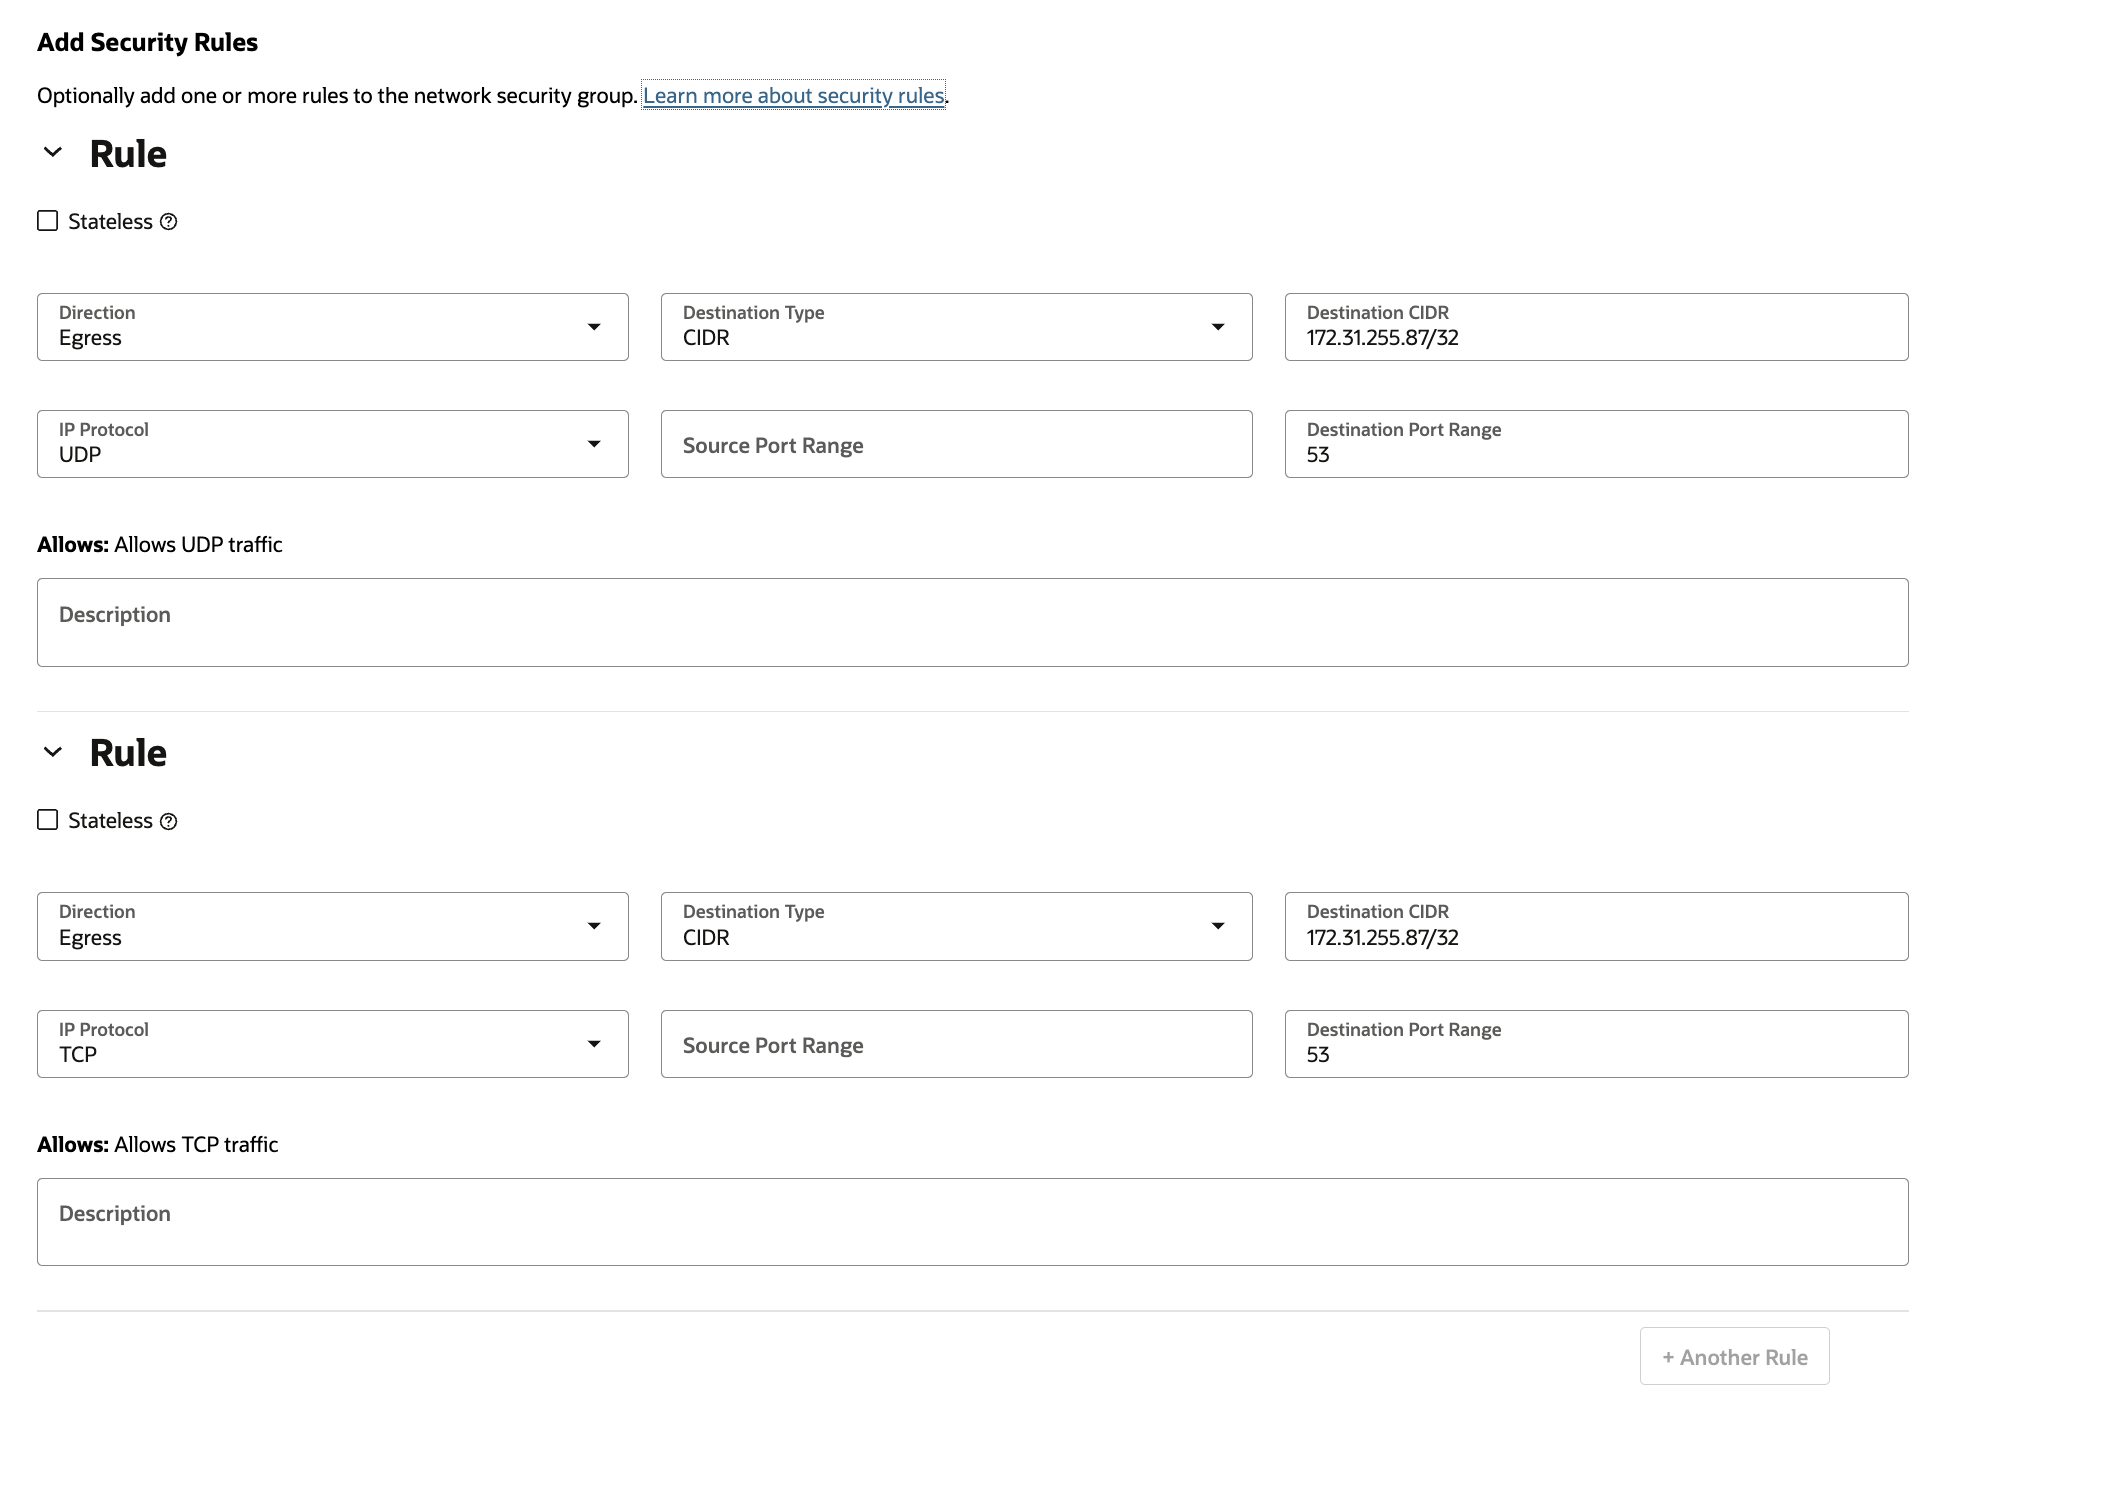Click the help icon next to first Stateless
Image resolution: width=2107 pixels, height=1500 pixels.
tap(169, 222)
